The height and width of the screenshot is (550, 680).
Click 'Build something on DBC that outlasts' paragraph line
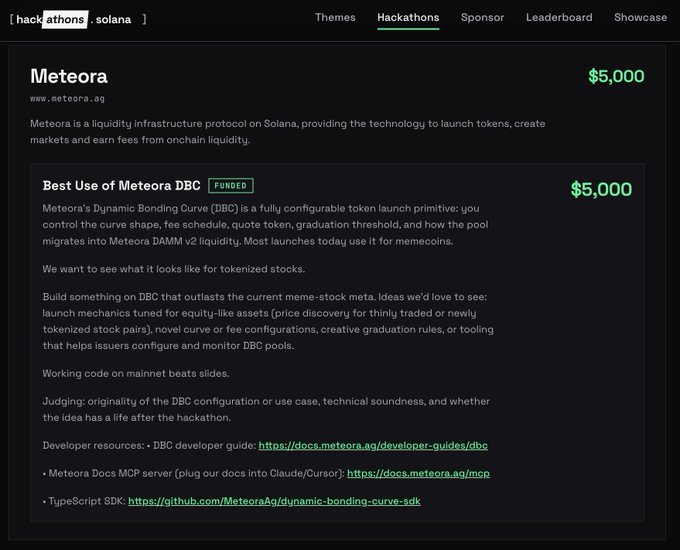[x=265, y=297]
